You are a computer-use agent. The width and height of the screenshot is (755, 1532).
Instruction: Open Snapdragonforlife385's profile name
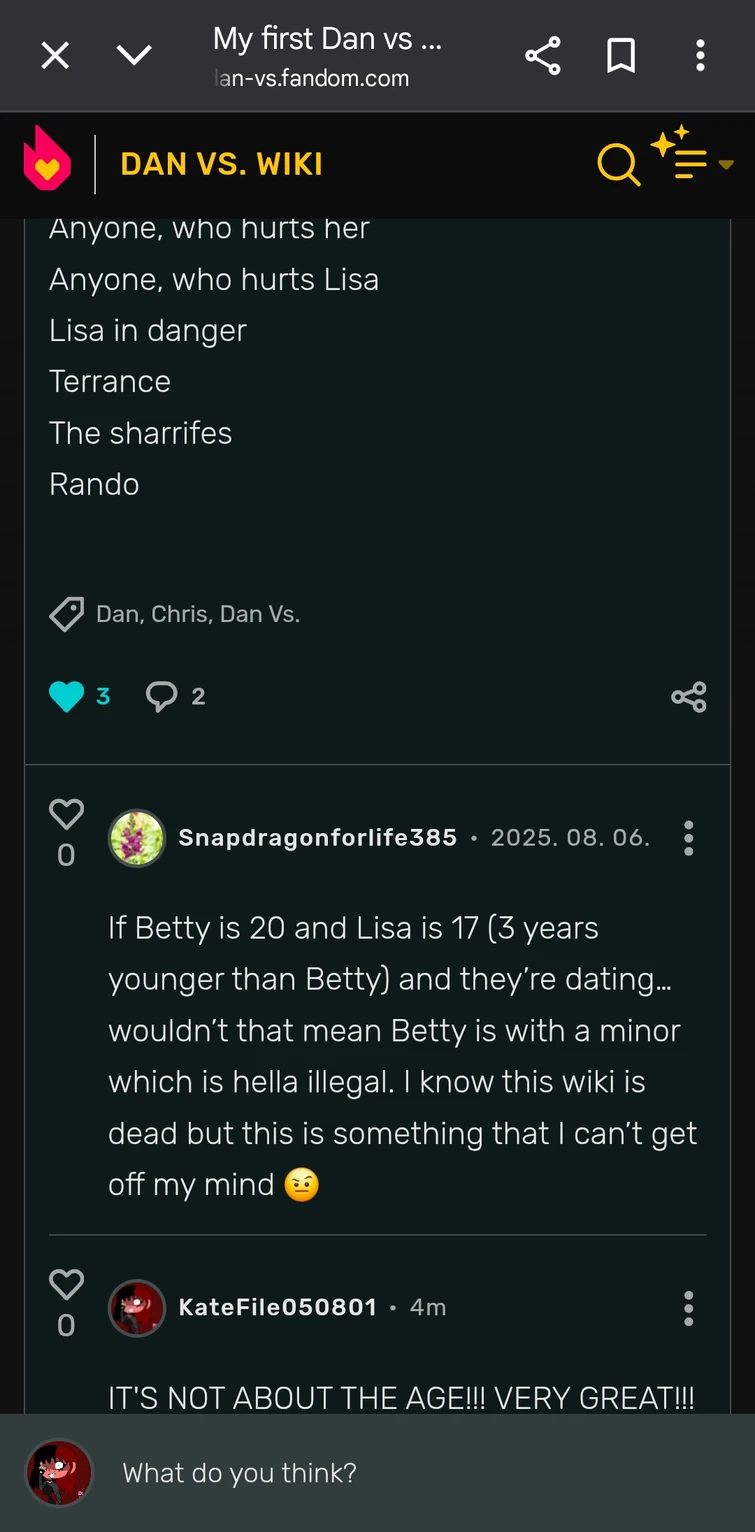point(317,838)
